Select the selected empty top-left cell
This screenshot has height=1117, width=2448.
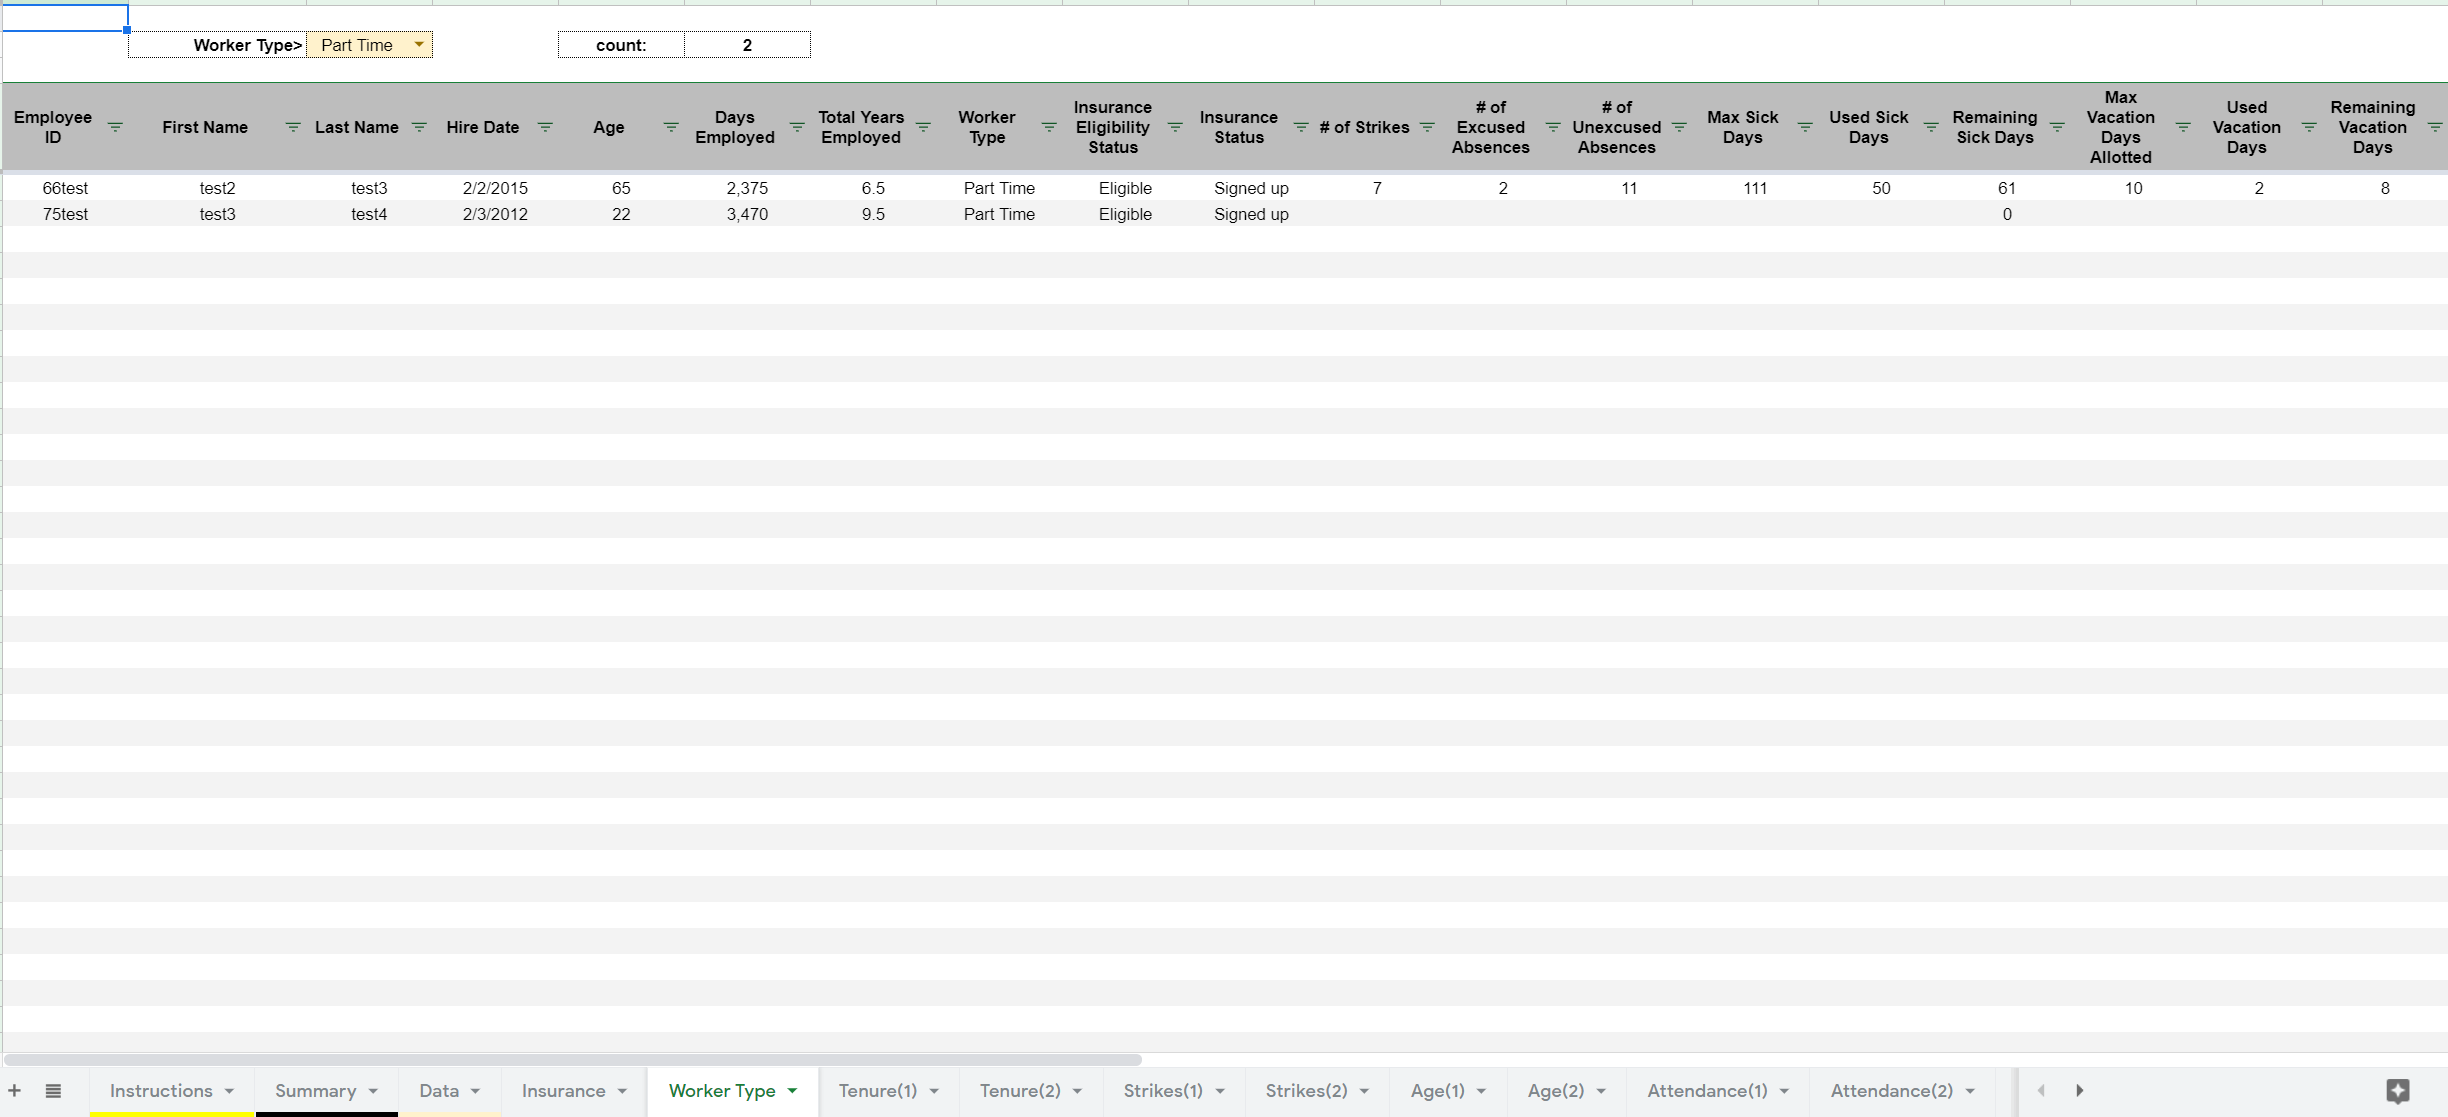(65, 18)
